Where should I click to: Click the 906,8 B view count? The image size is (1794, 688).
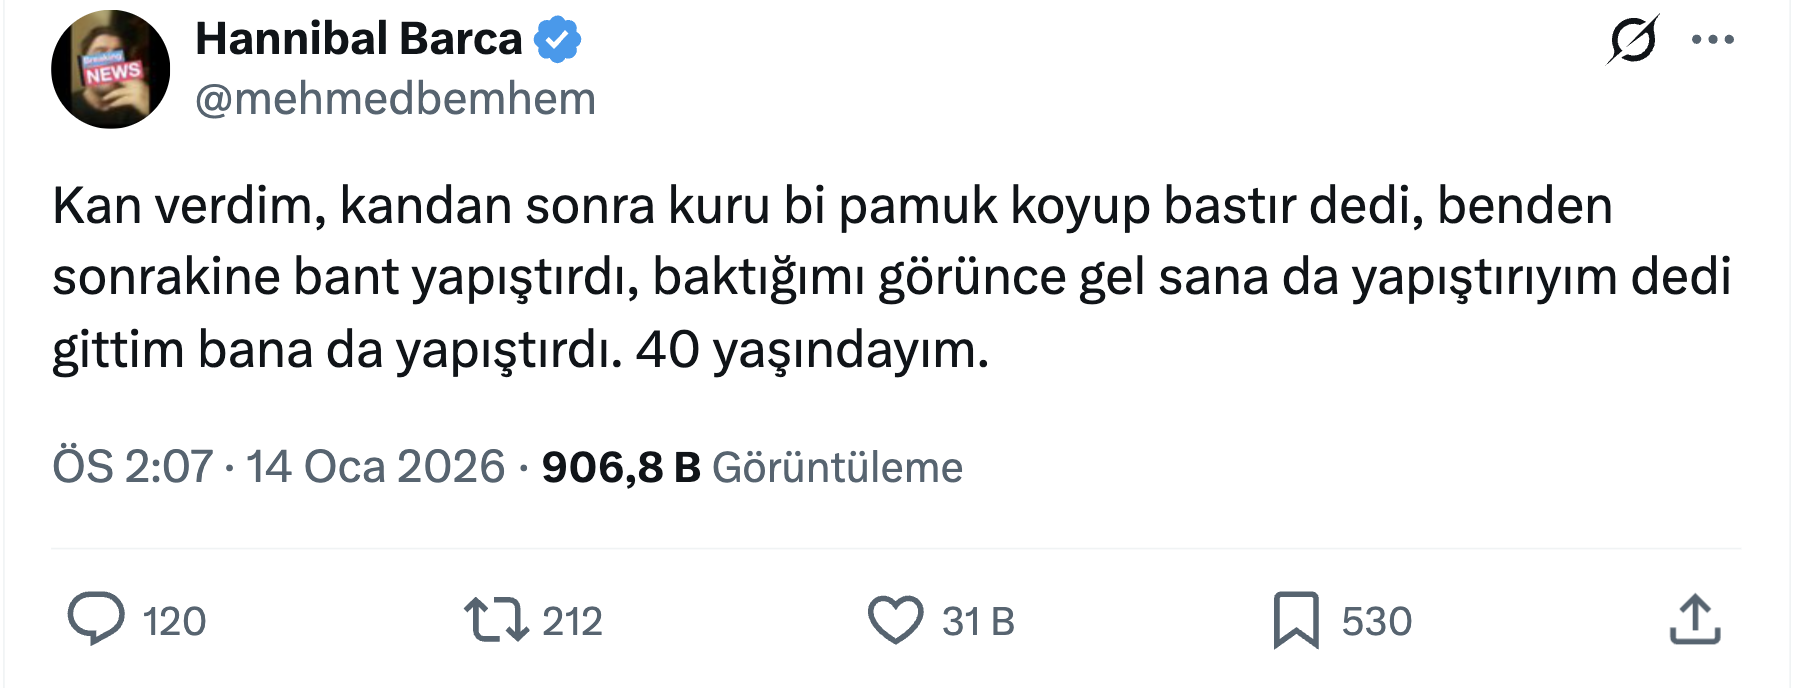620,467
